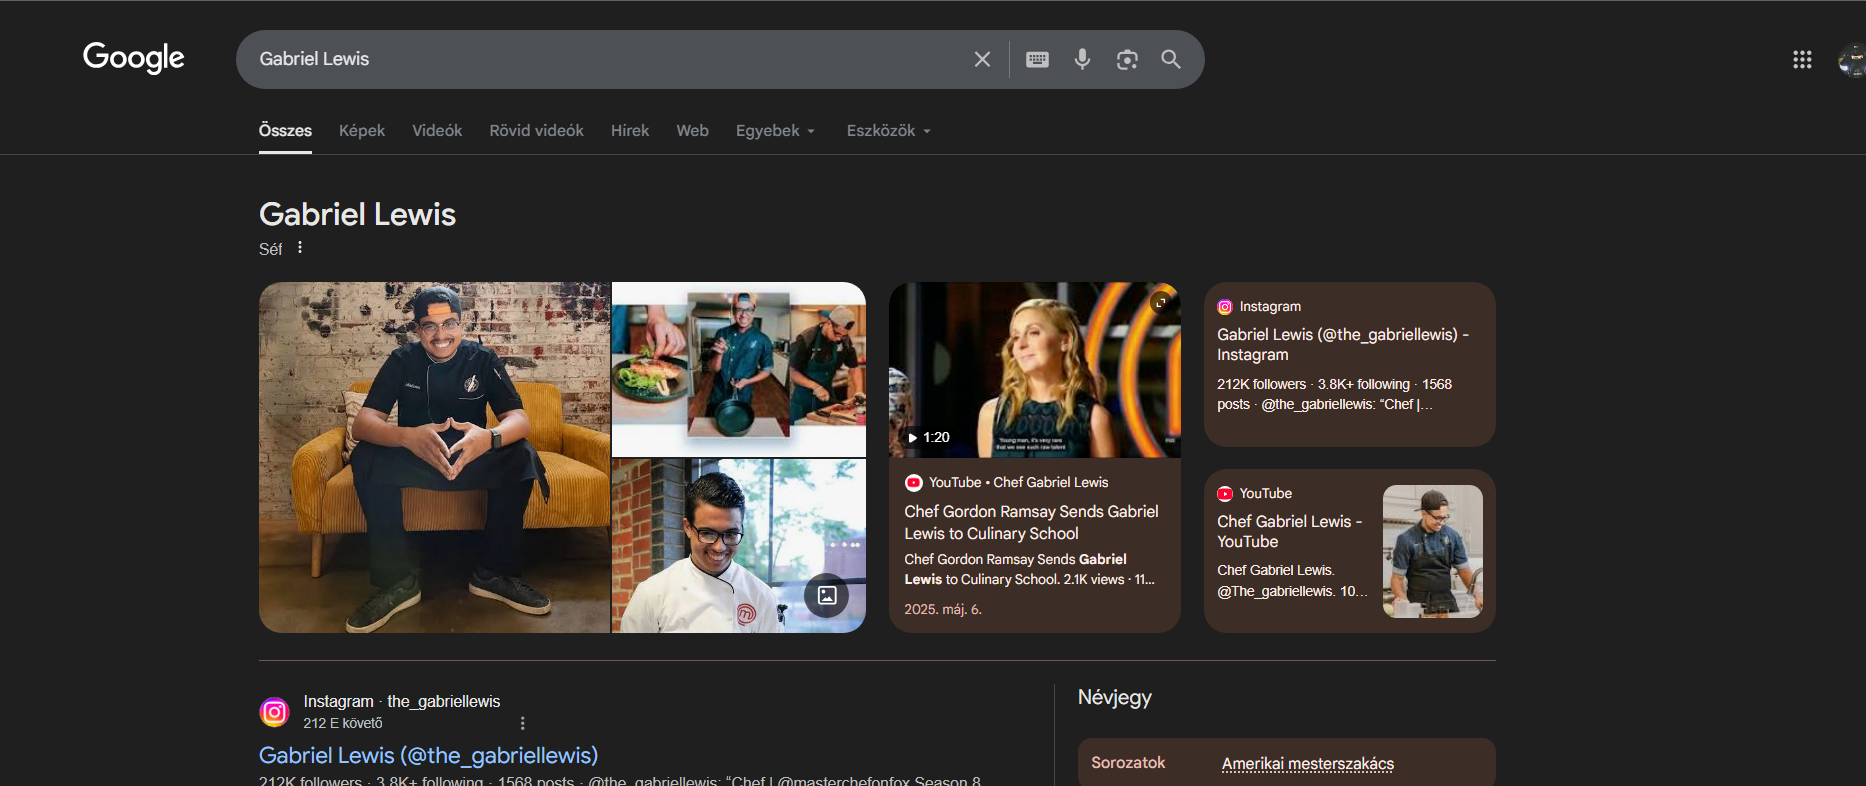
Task: Start voice search with the microphone icon
Action: point(1082,59)
